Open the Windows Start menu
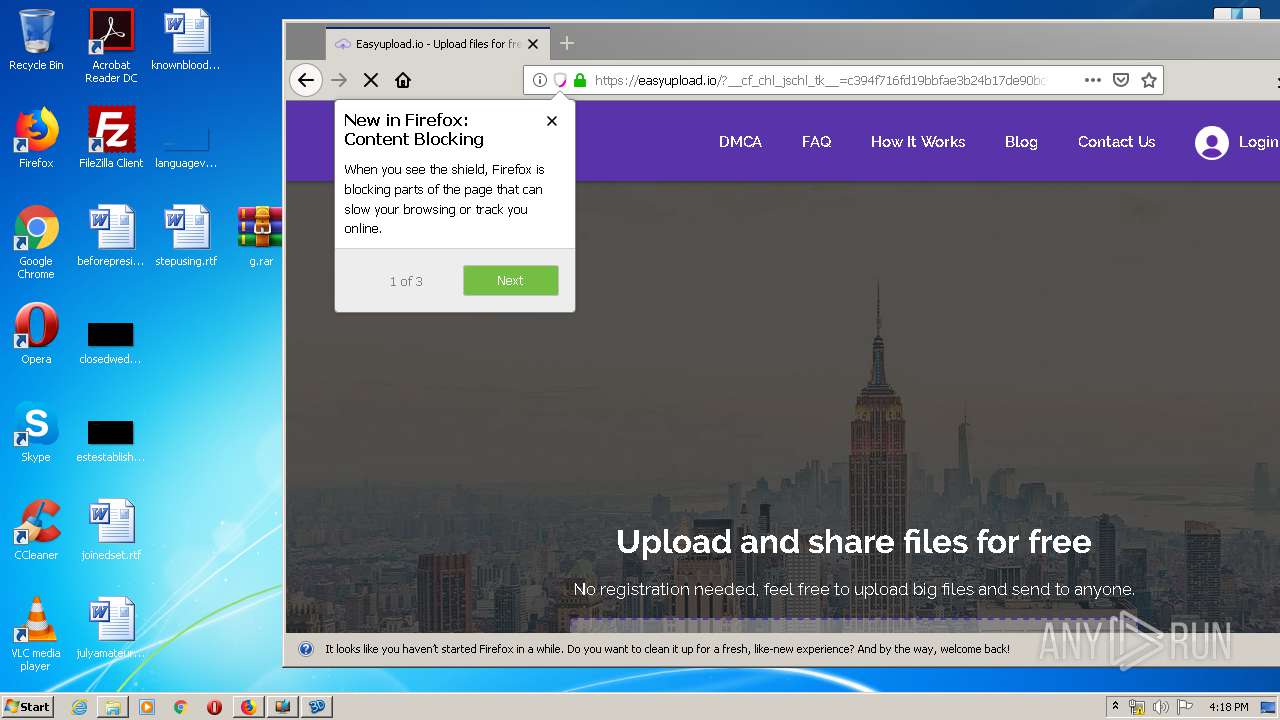The width and height of the screenshot is (1280, 720). [x=28, y=706]
